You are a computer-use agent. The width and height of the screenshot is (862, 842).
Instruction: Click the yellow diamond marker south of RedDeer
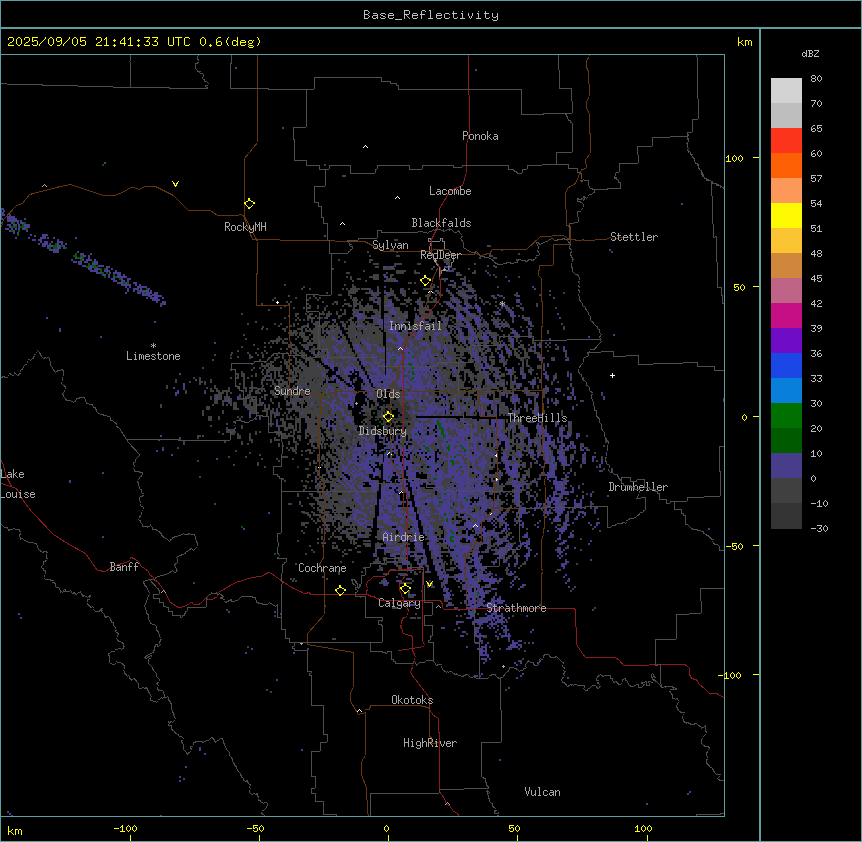pyautogui.click(x=426, y=281)
